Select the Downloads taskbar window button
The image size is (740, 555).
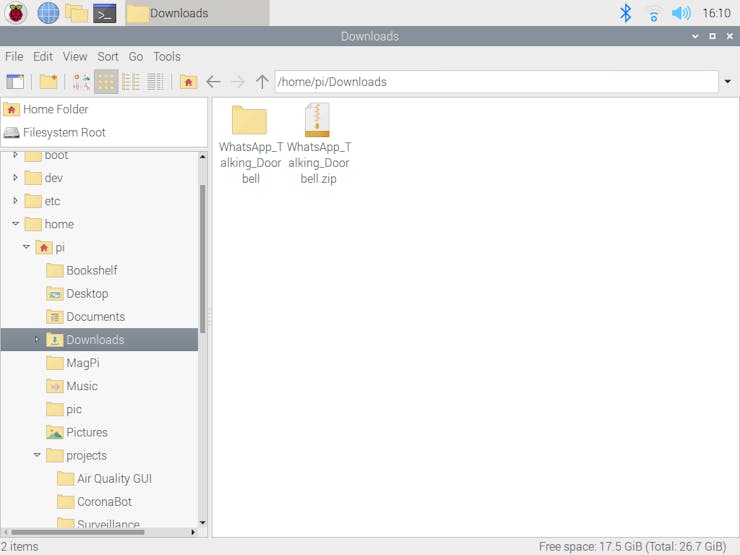click(x=197, y=13)
